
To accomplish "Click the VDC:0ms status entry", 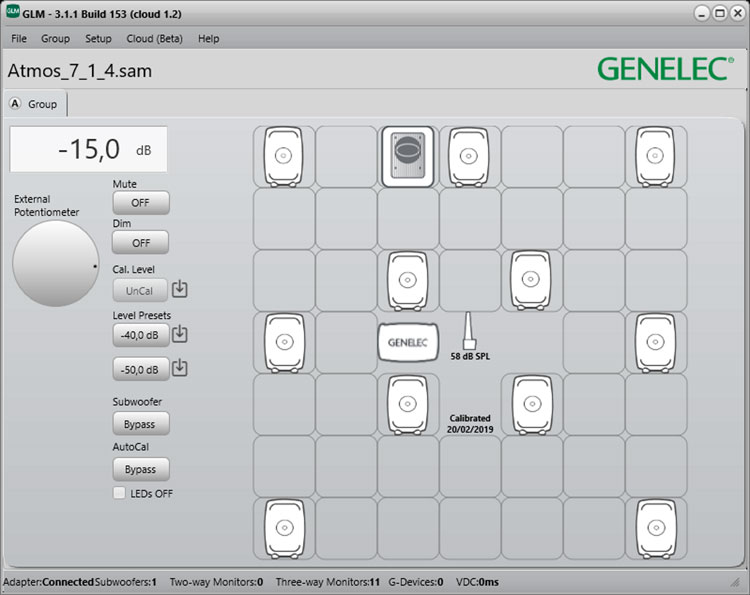I will [x=477, y=582].
